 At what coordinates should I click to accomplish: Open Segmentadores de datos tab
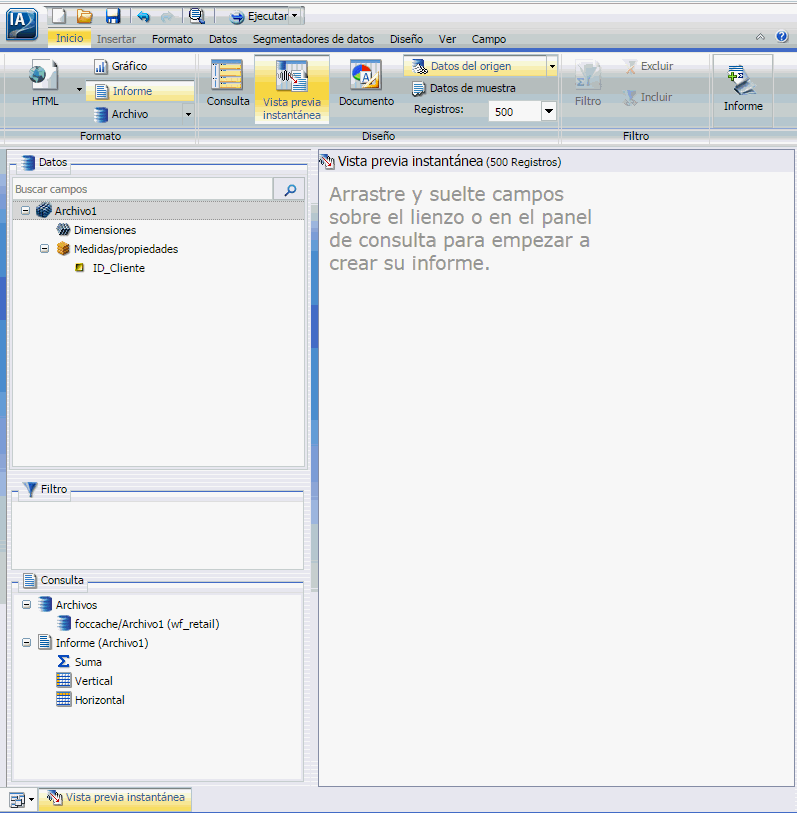coord(313,39)
